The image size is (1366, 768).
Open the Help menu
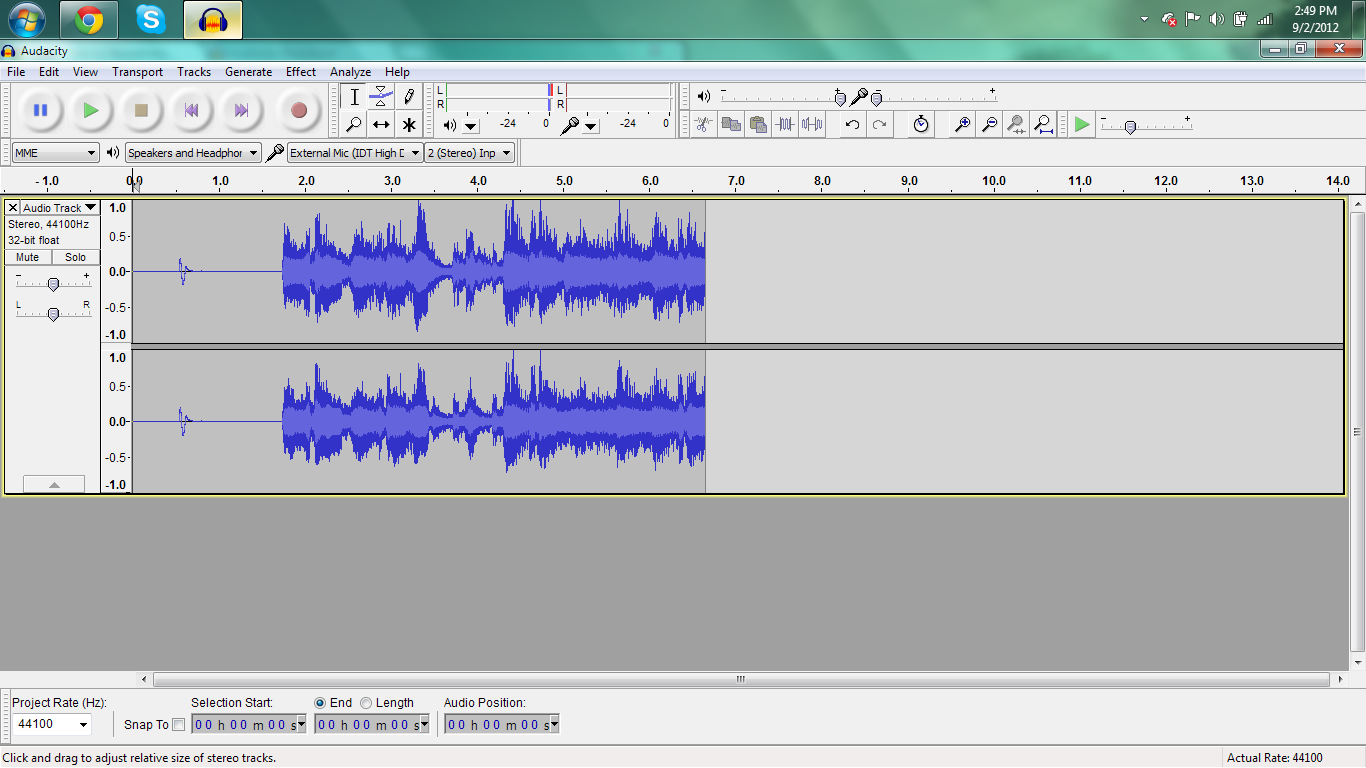[397, 72]
